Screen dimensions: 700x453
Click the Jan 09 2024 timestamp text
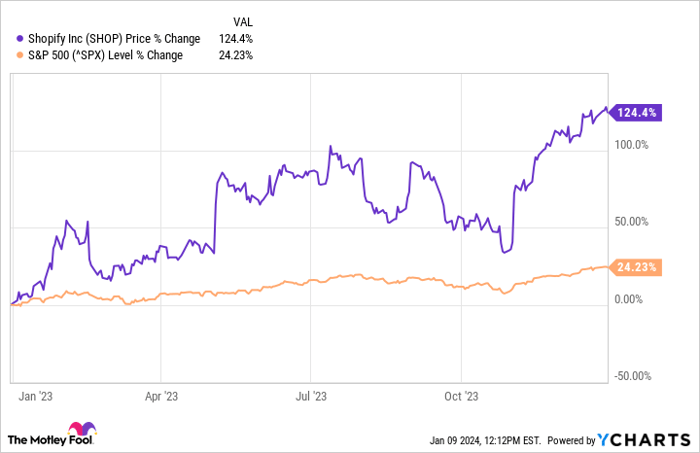(485, 441)
